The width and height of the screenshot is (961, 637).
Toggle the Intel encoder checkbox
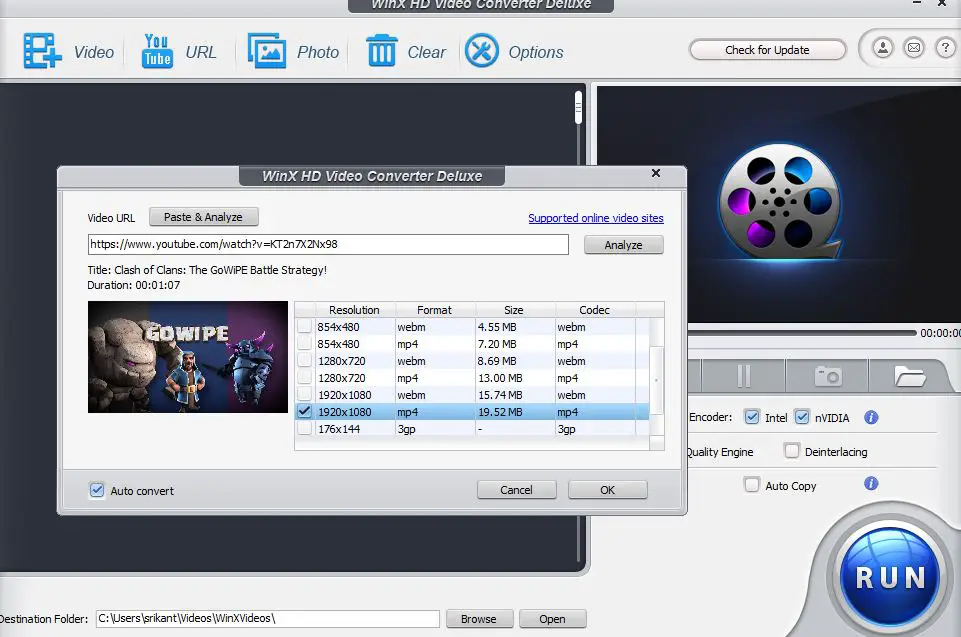click(752, 417)
